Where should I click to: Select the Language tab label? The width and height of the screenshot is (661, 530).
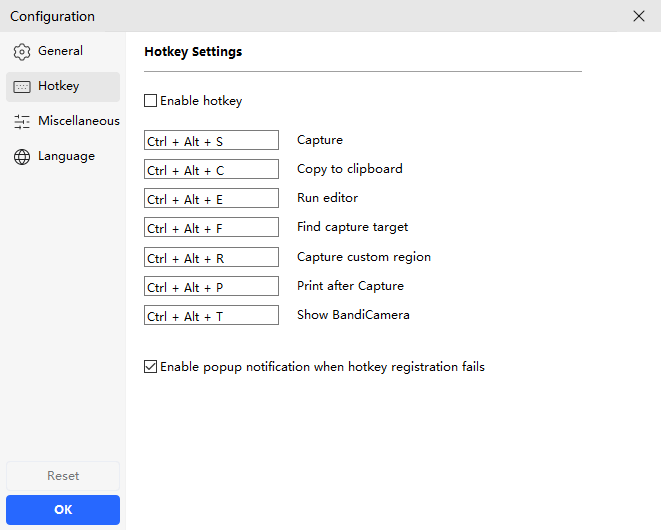pos(66,156)
